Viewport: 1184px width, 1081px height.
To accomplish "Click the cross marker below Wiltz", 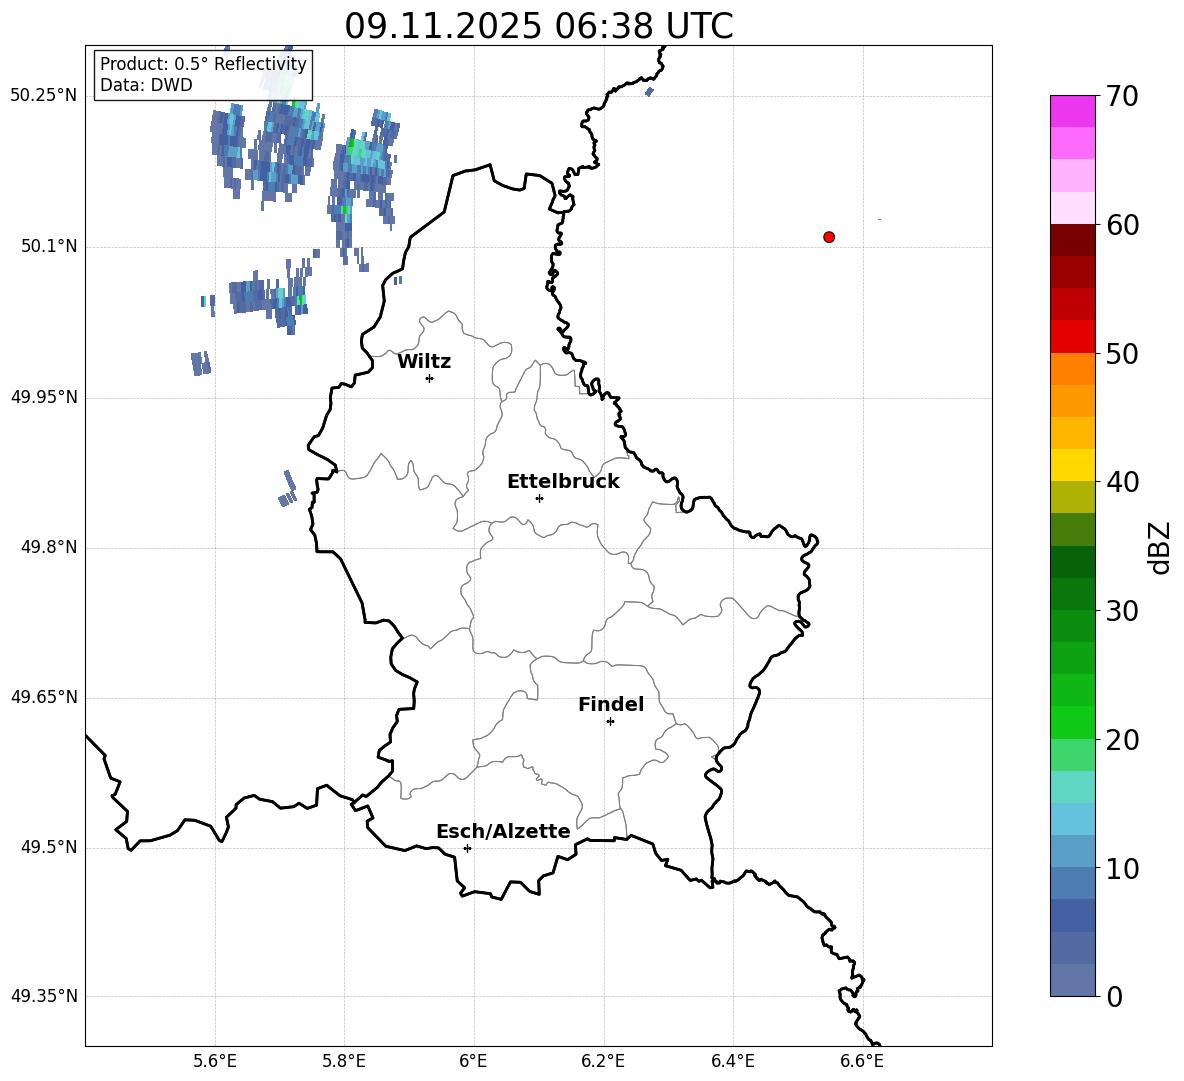I will (430, 378).
